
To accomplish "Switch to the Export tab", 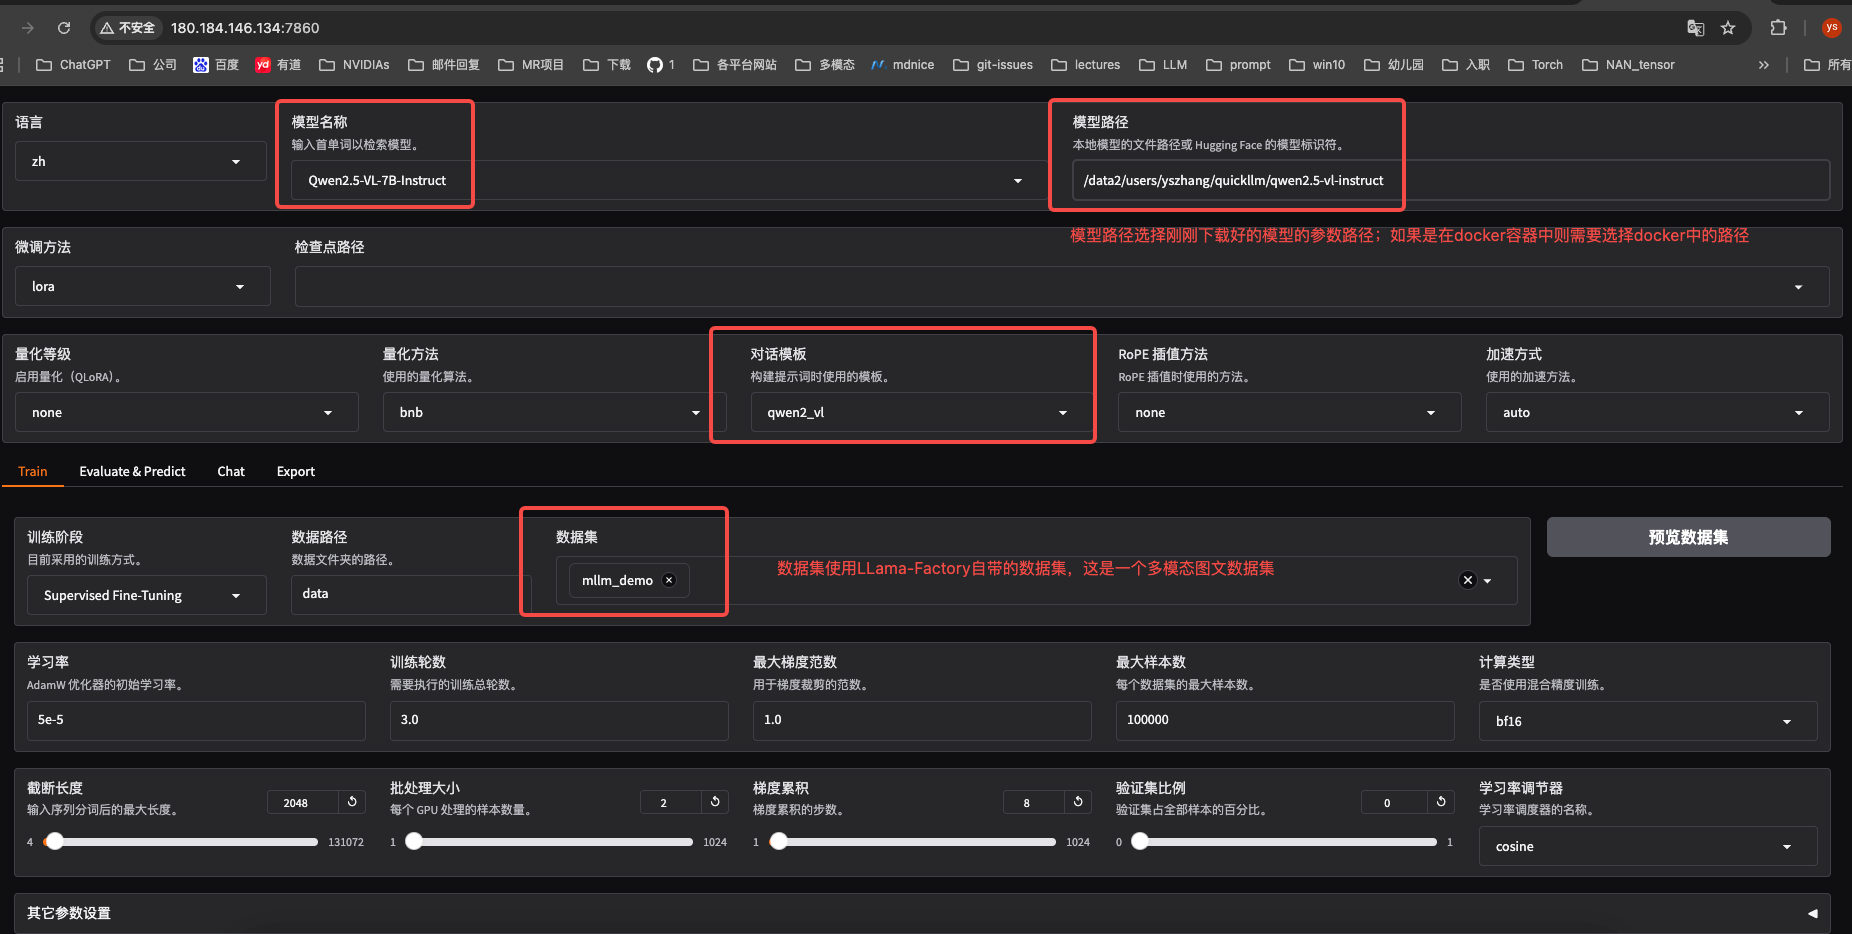I will point(296,471).
